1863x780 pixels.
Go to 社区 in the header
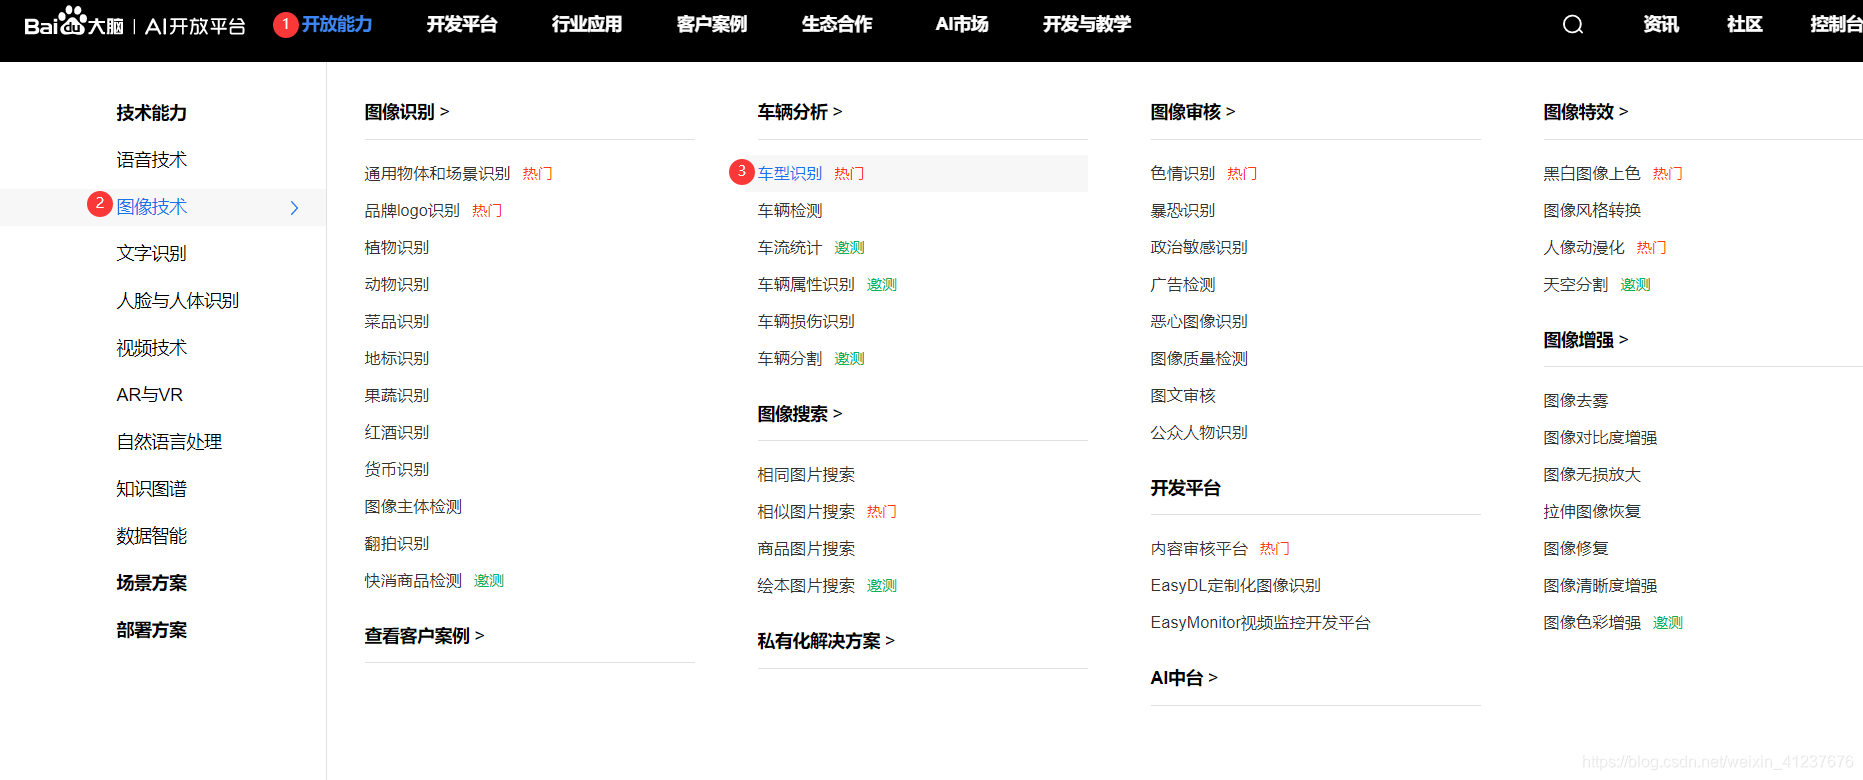click(x=1745, y=24)
